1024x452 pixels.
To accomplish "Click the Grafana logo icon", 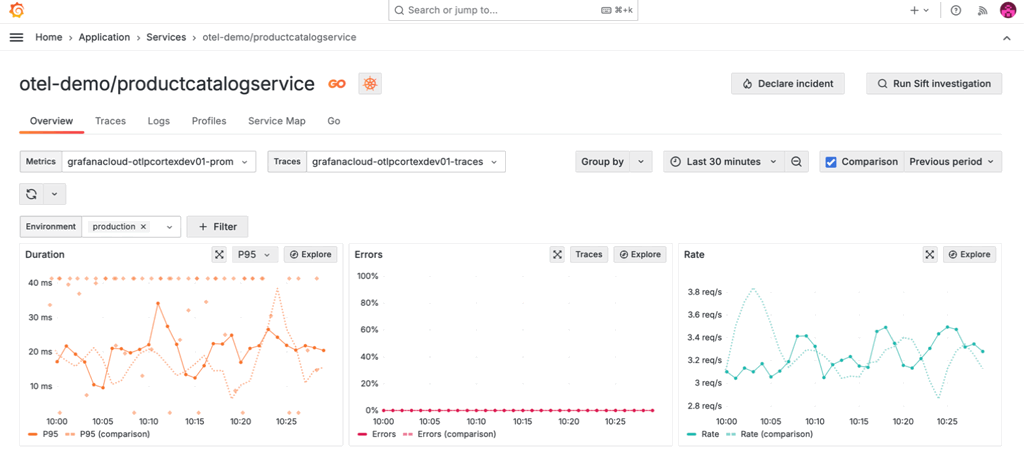I will pyautogui.click(x=18, y=10).
